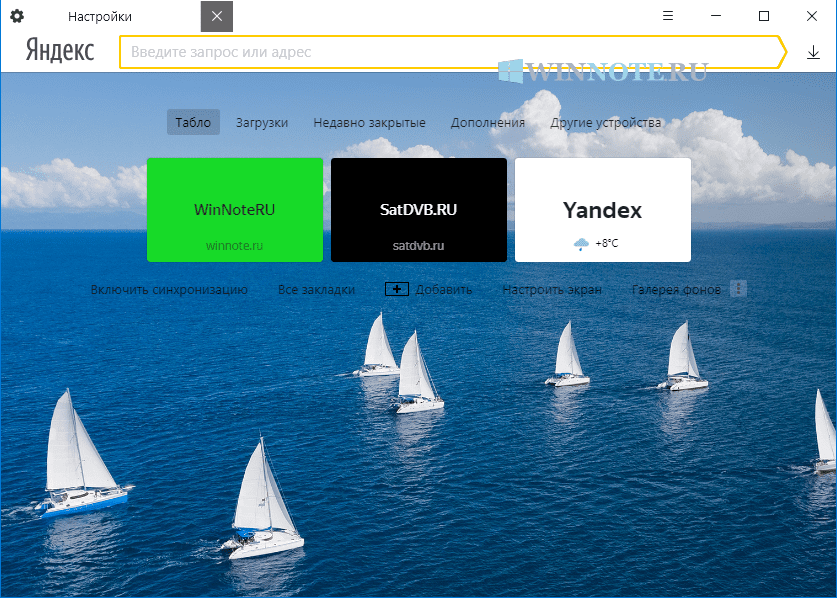Select the Табло tab
This screenshot has height=598, width=837.
point(193,122)
